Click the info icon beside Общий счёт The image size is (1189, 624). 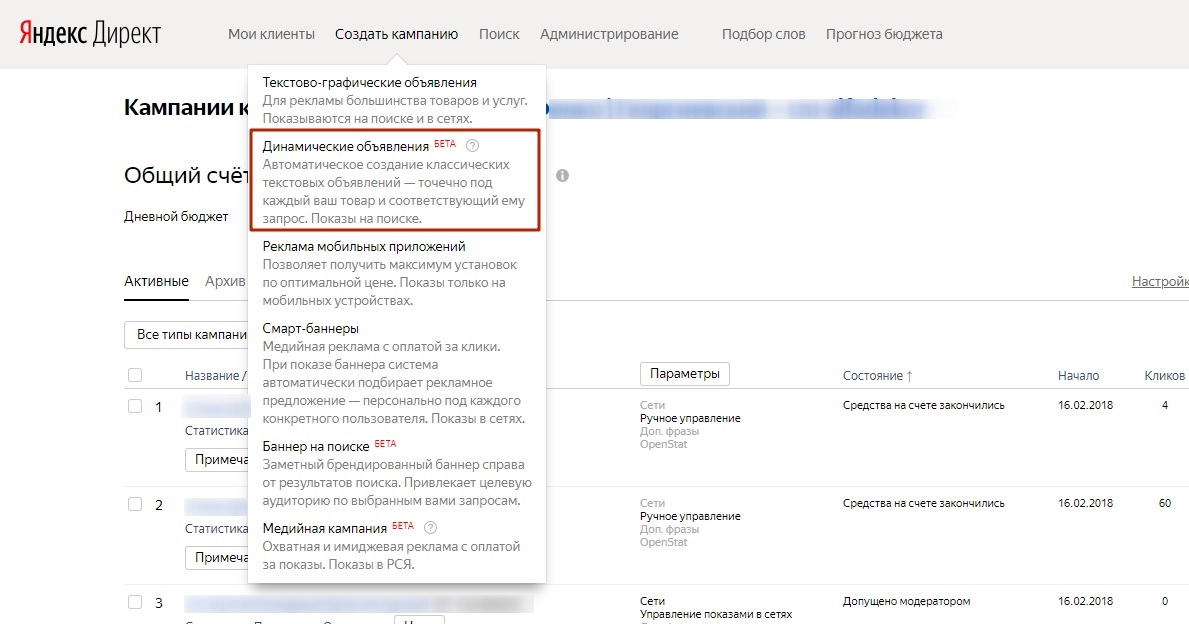[x=562, y=175]
